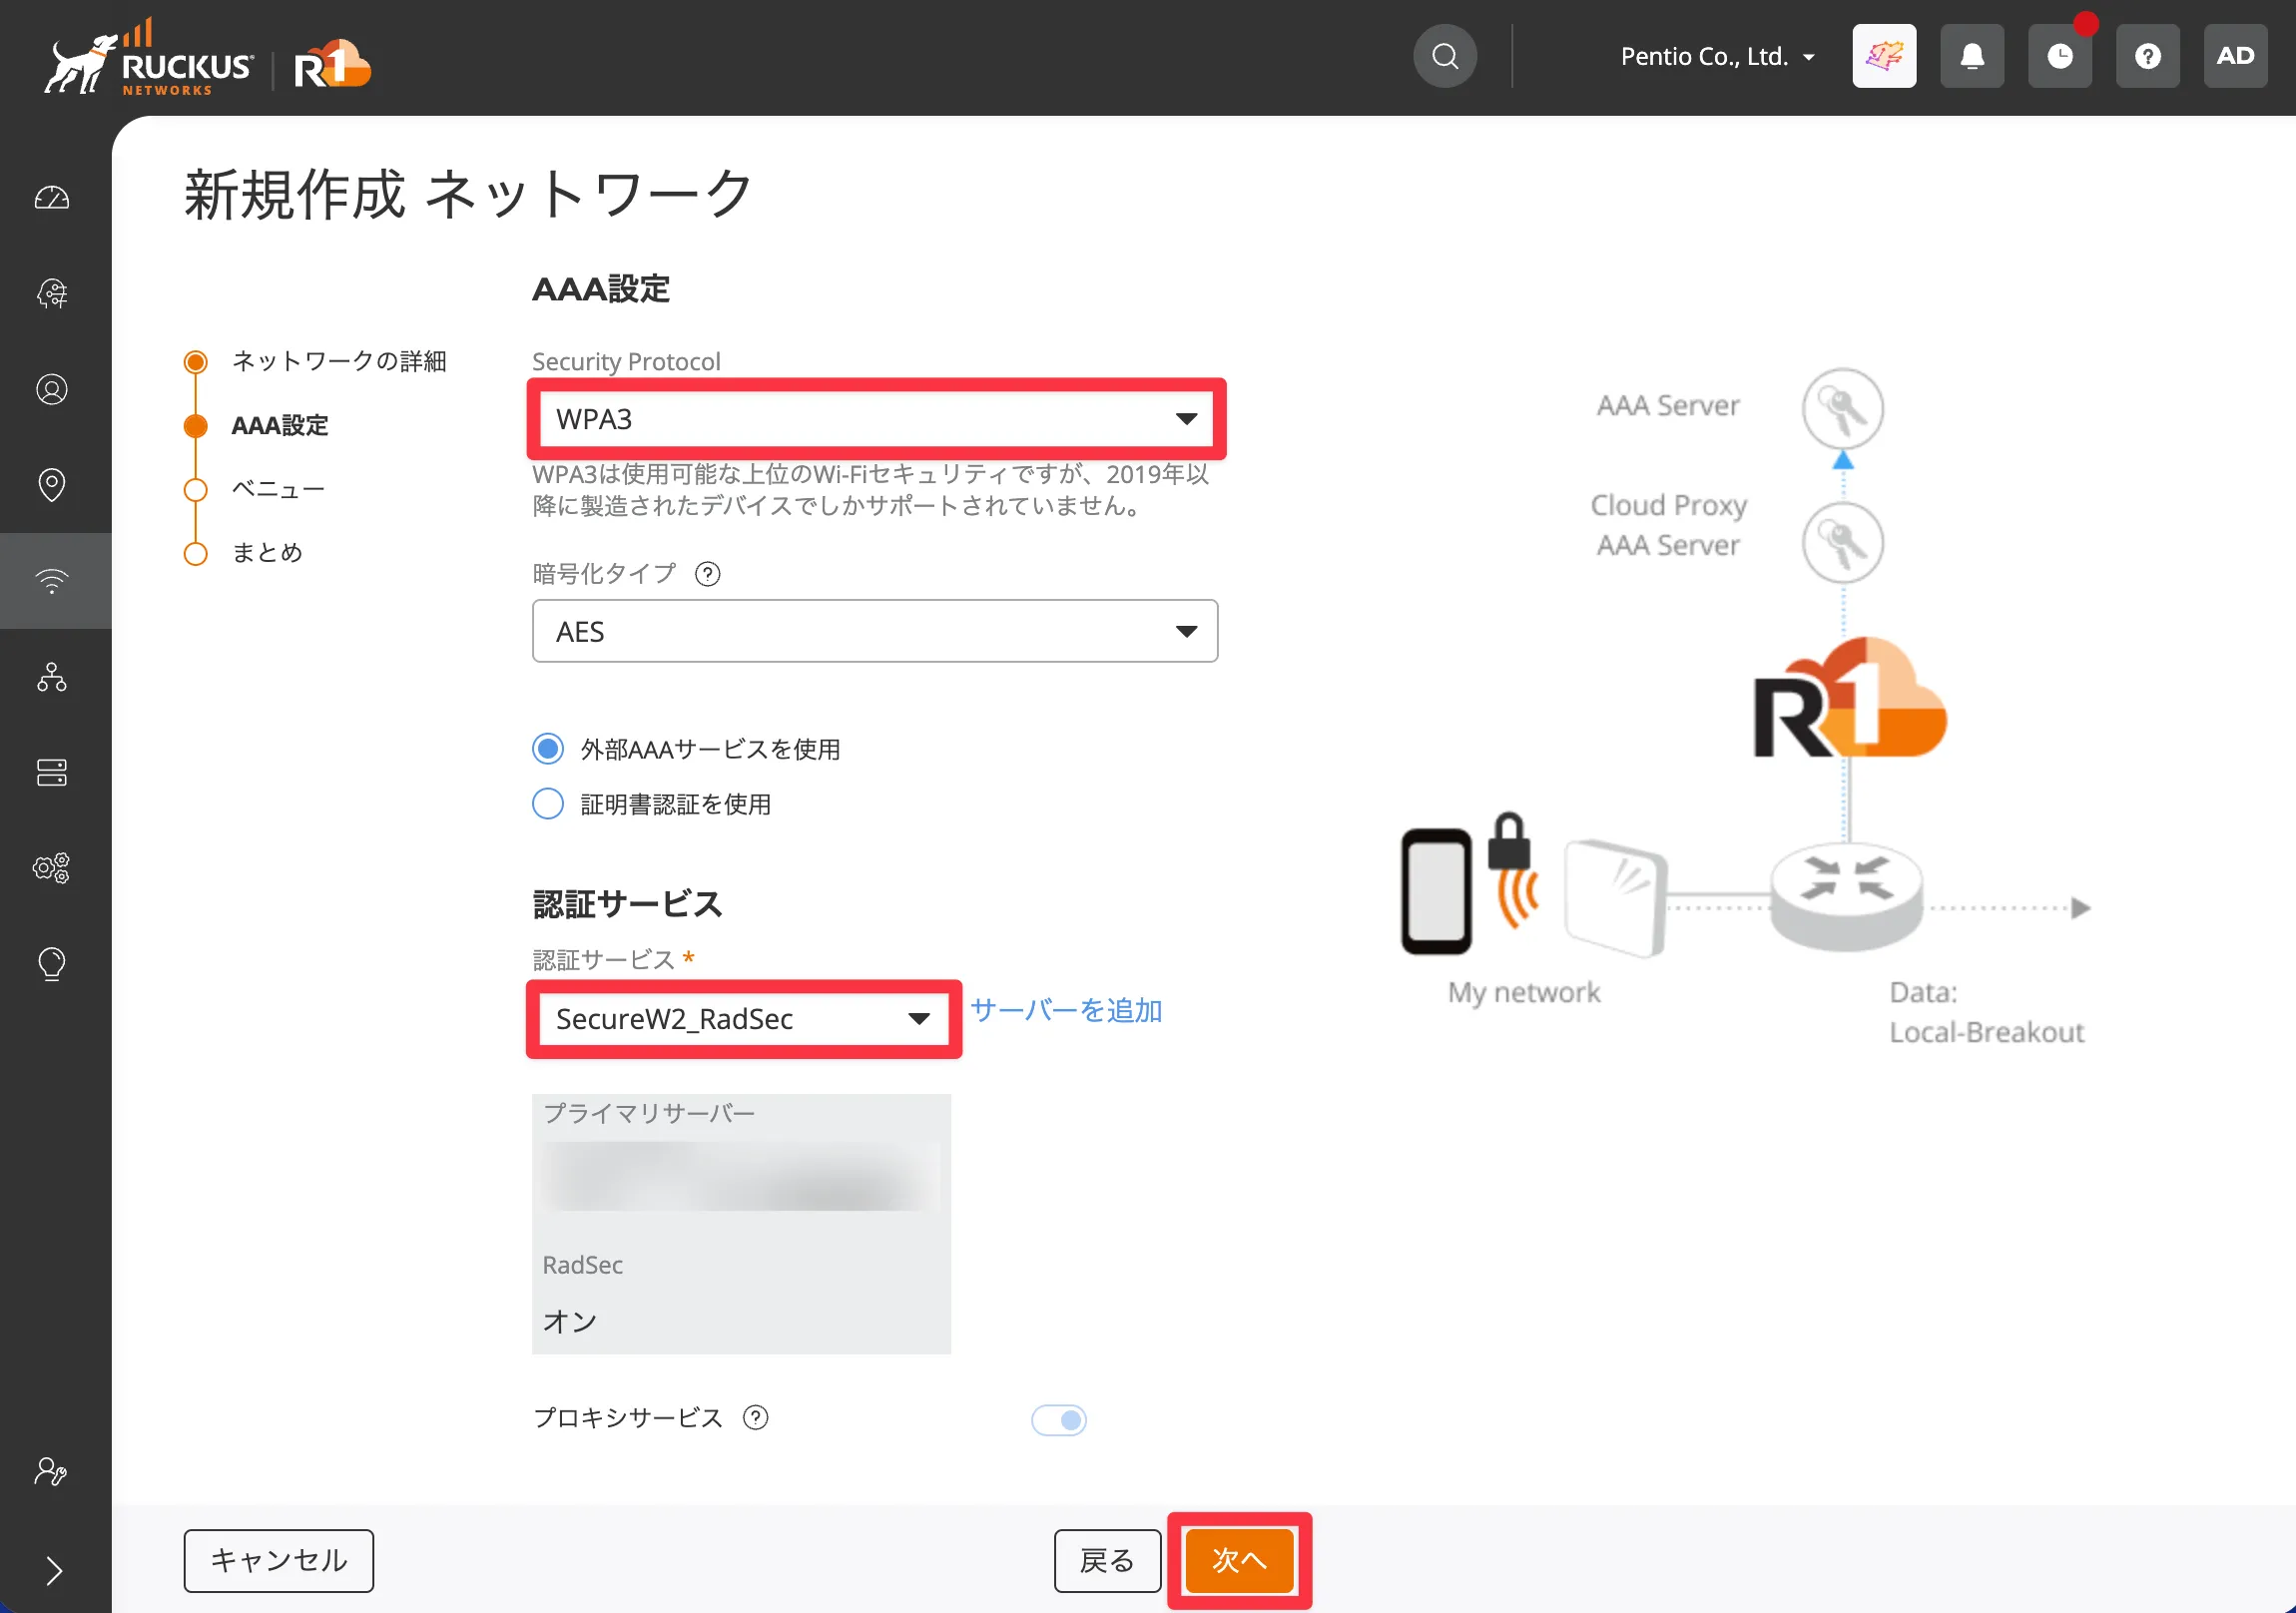2296x1613 pixels.
Task: Click the "Local-Breakout" diagram label
Action: click(x=1986, y=1032)
